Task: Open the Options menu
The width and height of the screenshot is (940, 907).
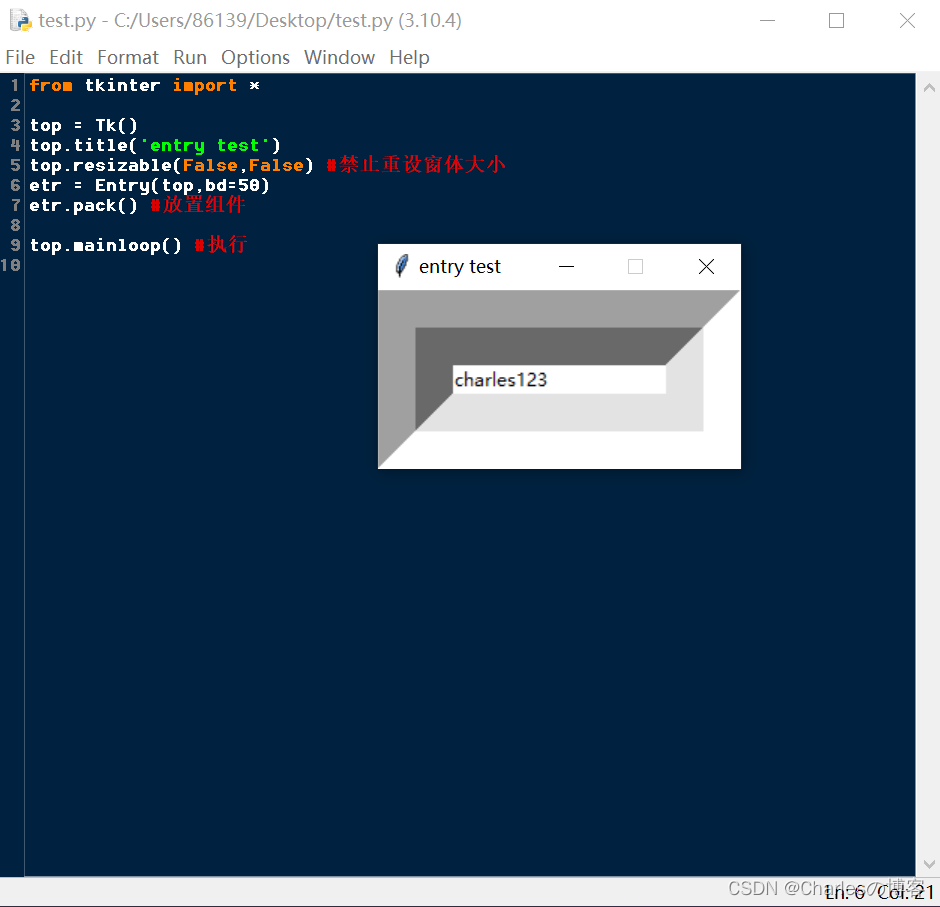Action: [x=254, y=57]
